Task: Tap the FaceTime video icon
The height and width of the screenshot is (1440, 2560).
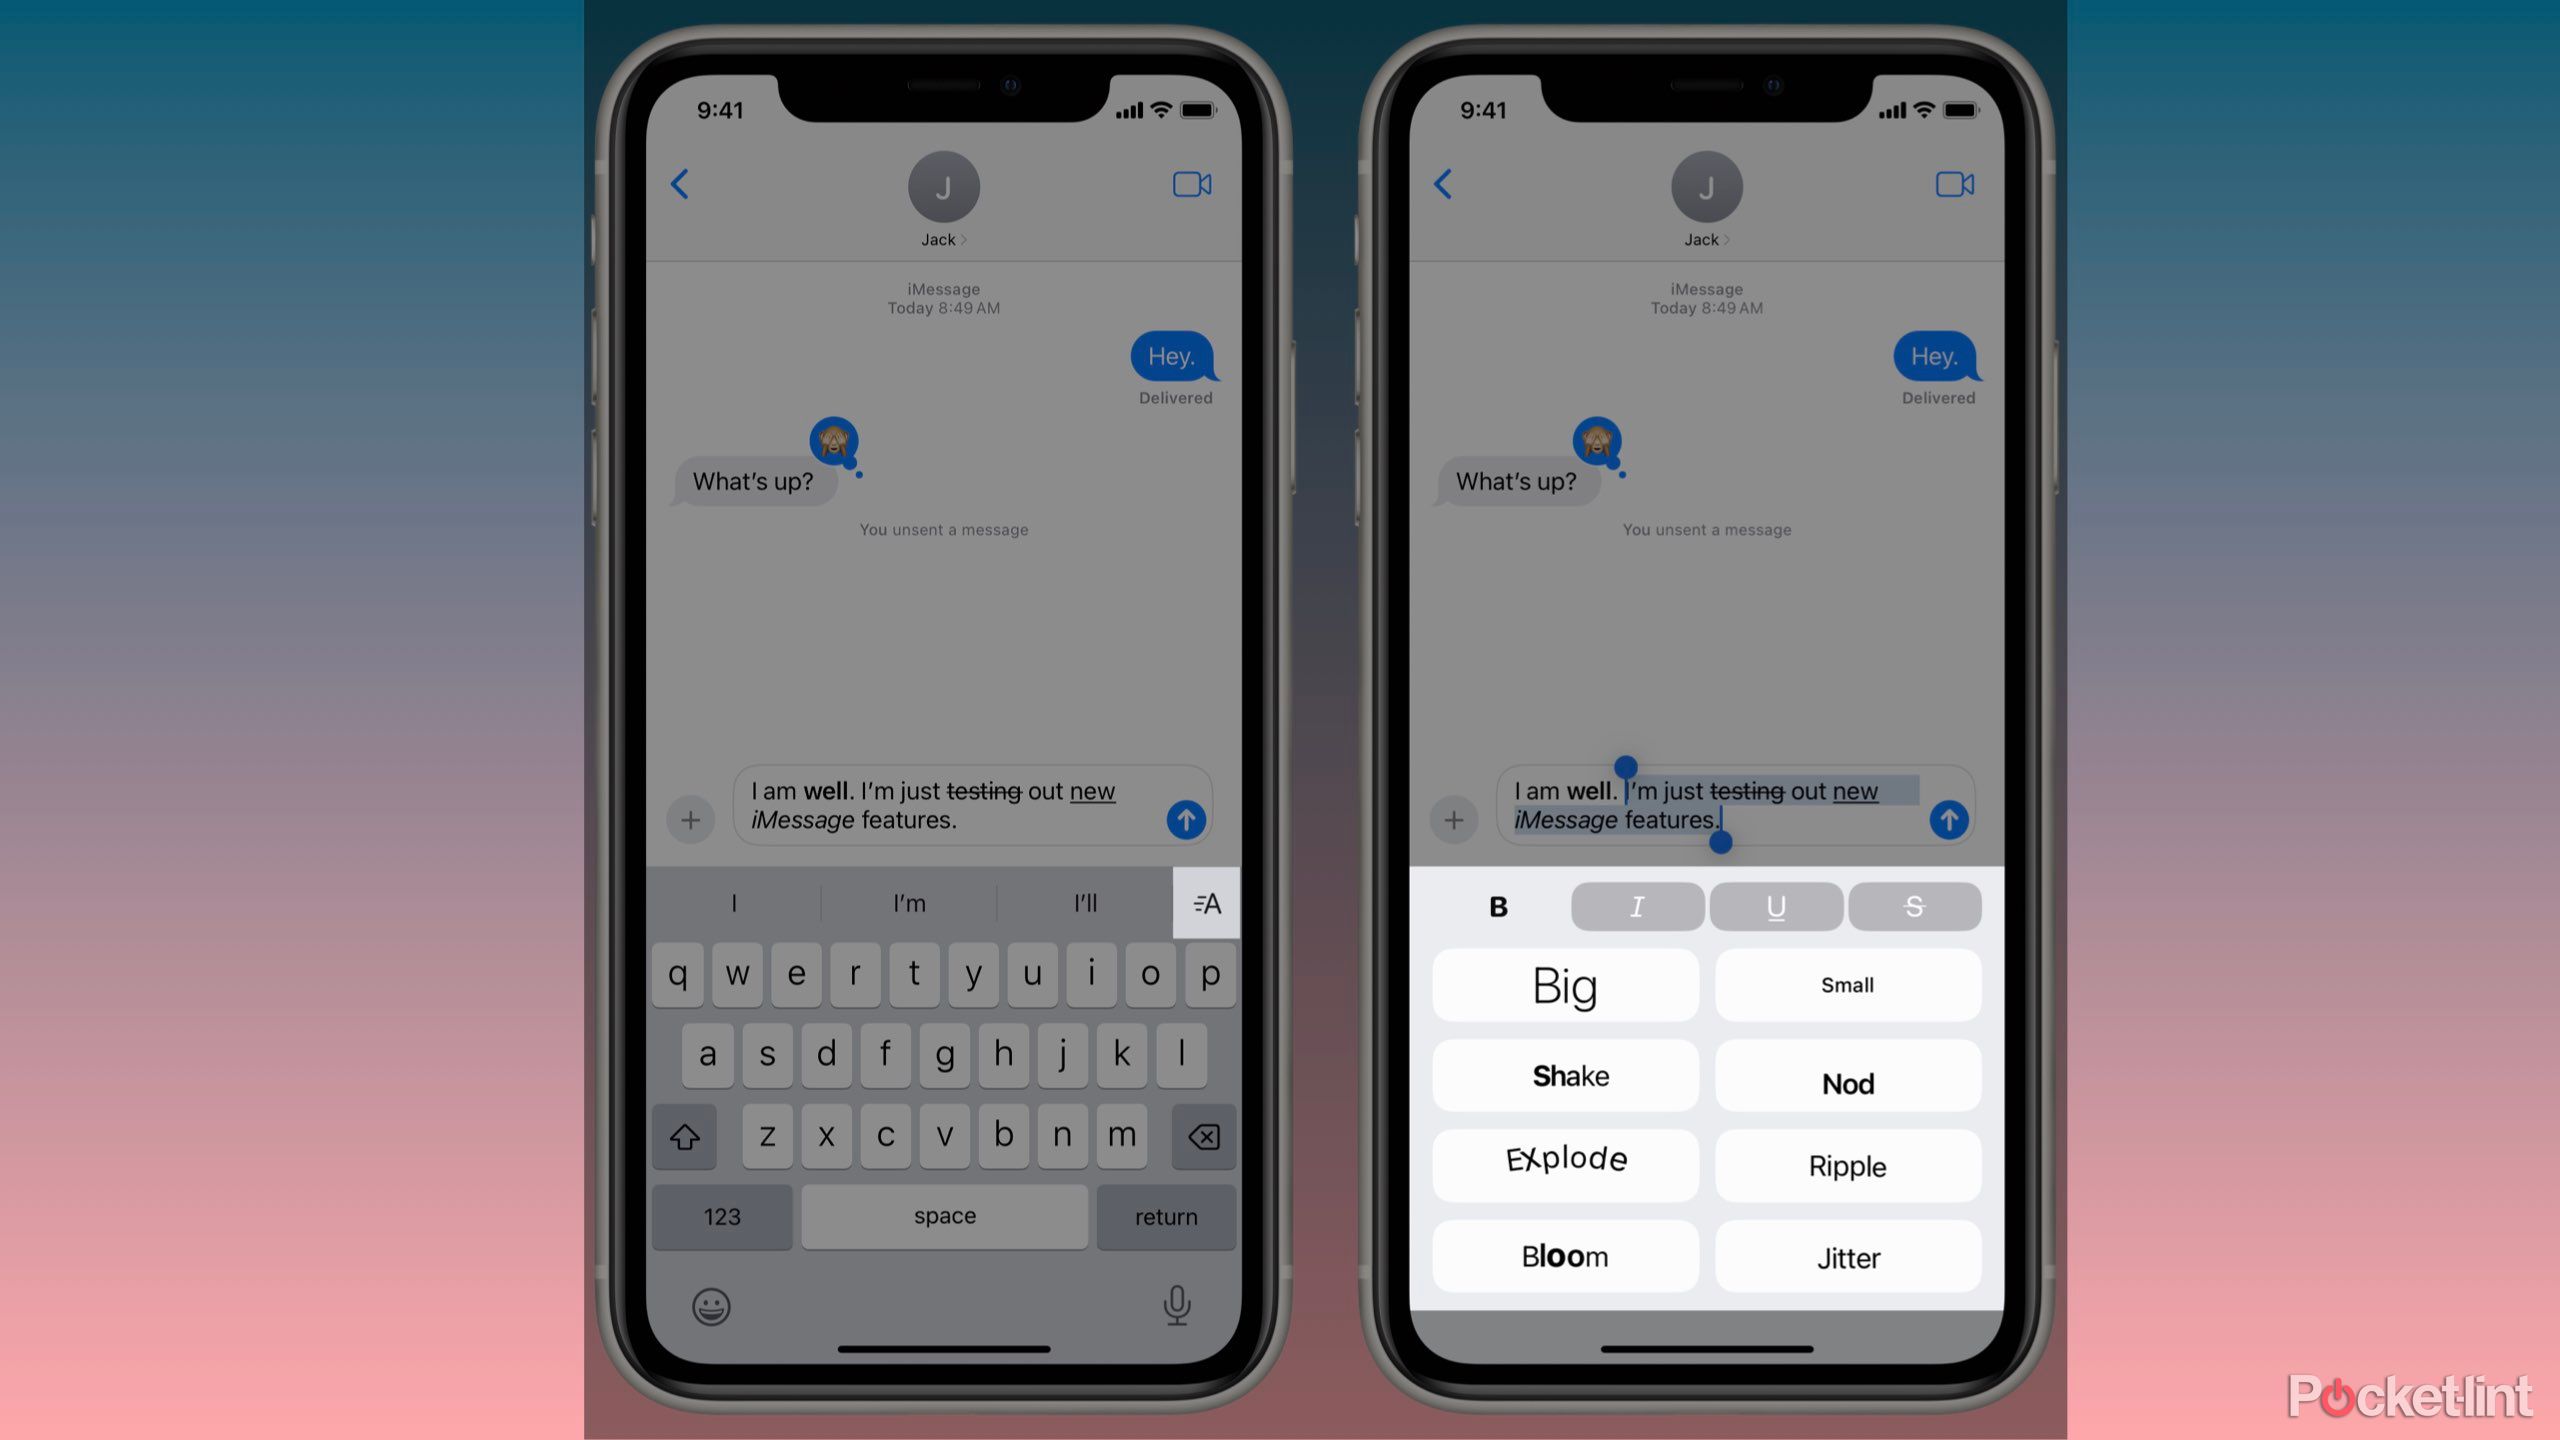Action: pyautogui.click(x=1192, y=185)
